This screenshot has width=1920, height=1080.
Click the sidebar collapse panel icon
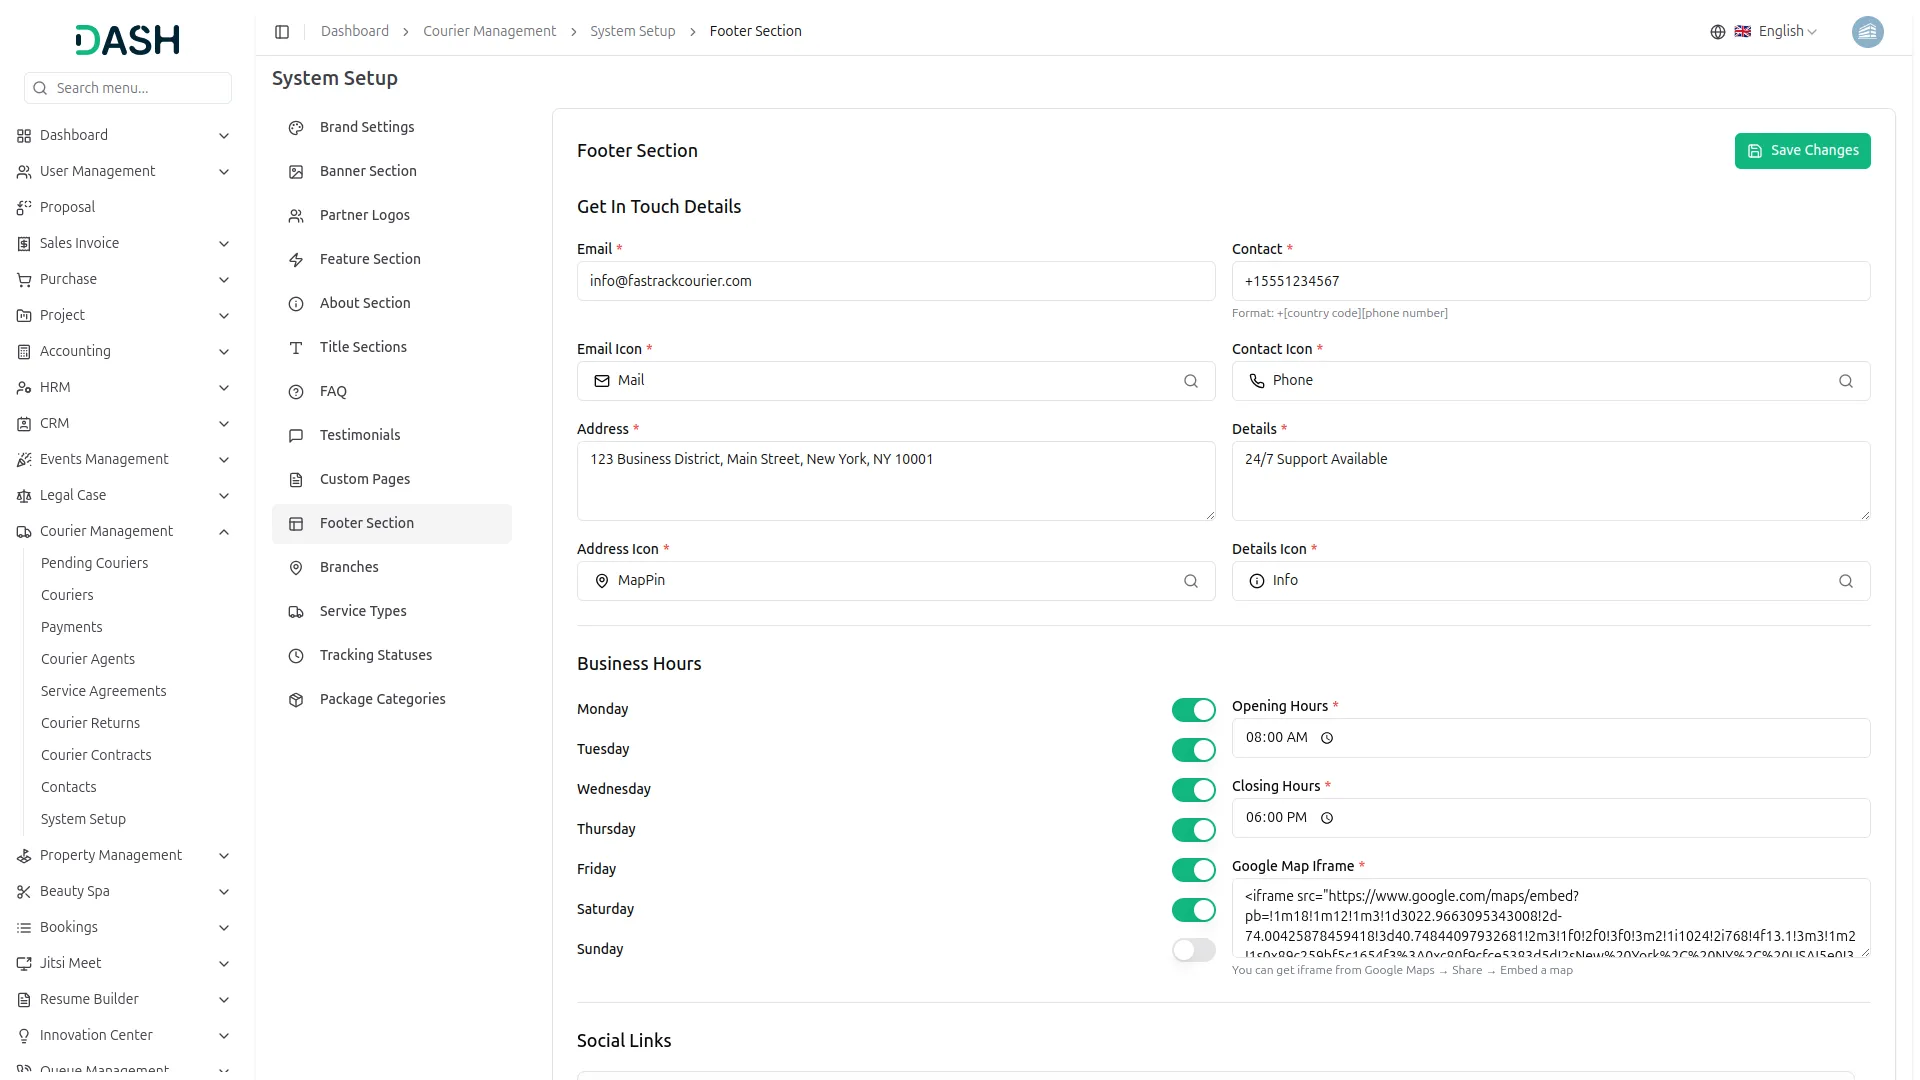(x=282, y=32)
